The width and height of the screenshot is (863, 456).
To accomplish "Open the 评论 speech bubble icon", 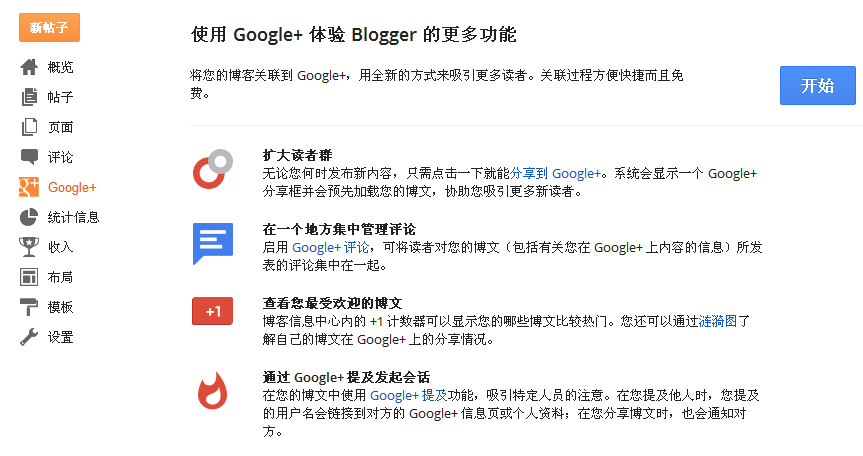I will tap(29, 157).
